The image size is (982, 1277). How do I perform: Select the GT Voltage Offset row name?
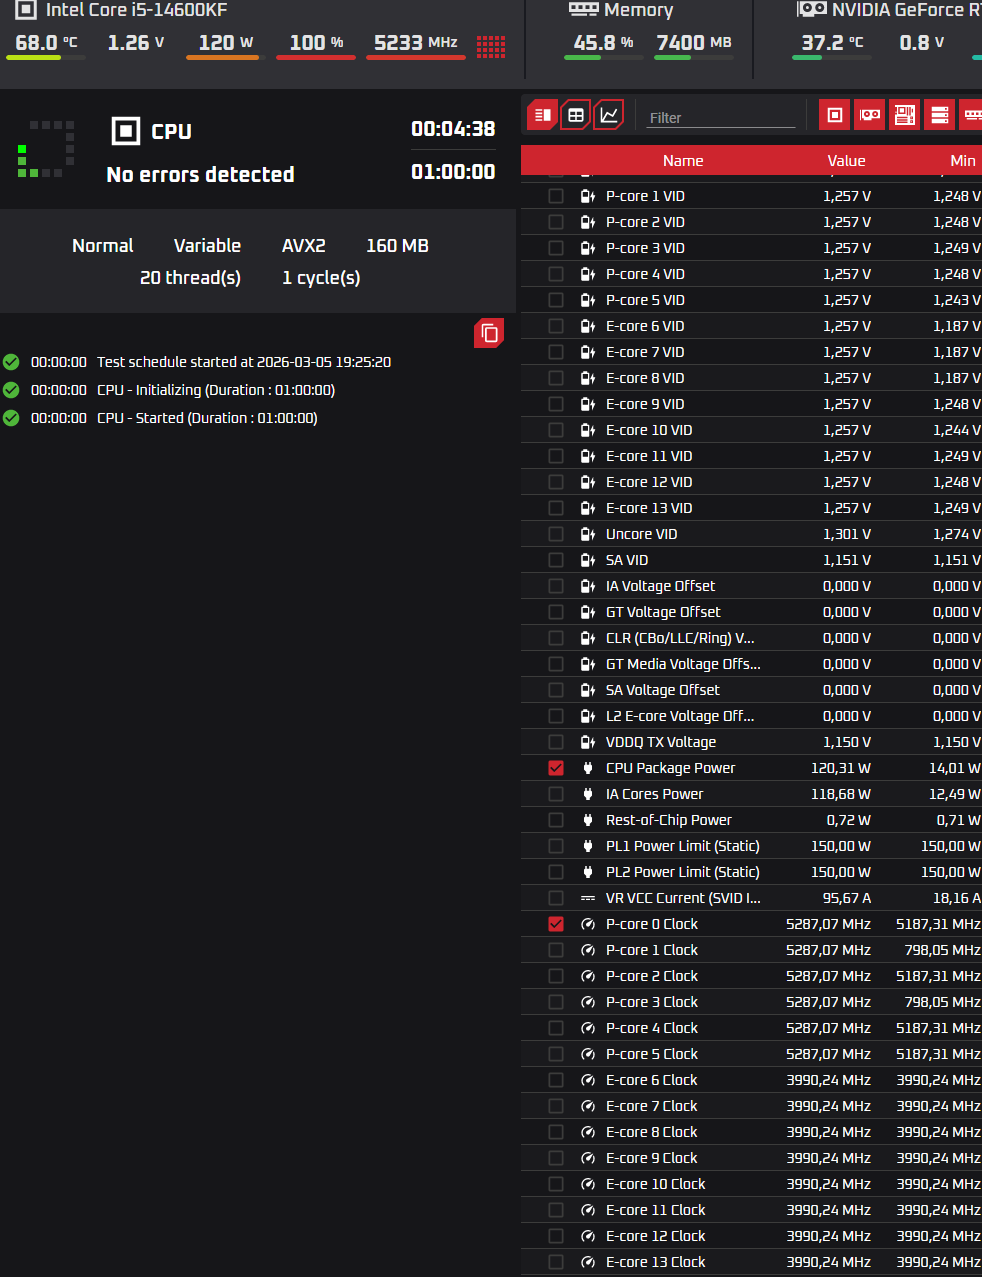[663, 612]
